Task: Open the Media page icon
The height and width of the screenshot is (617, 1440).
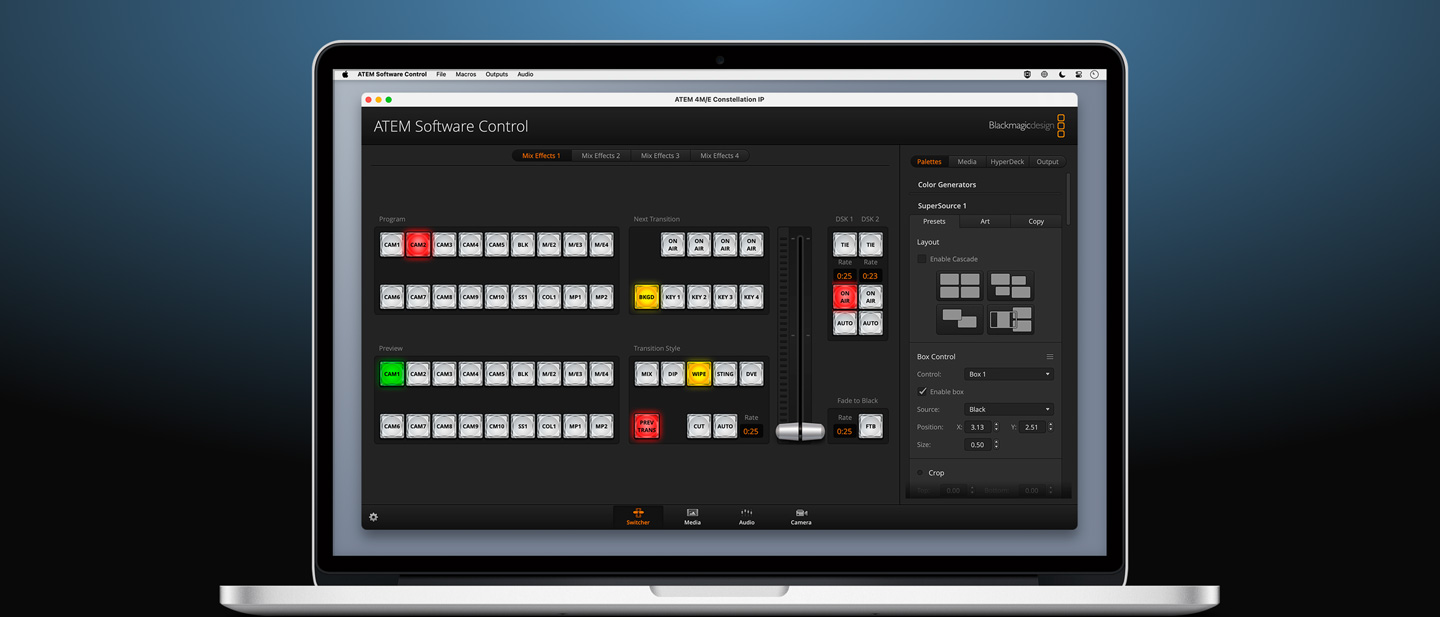Action: click(691, 516)
